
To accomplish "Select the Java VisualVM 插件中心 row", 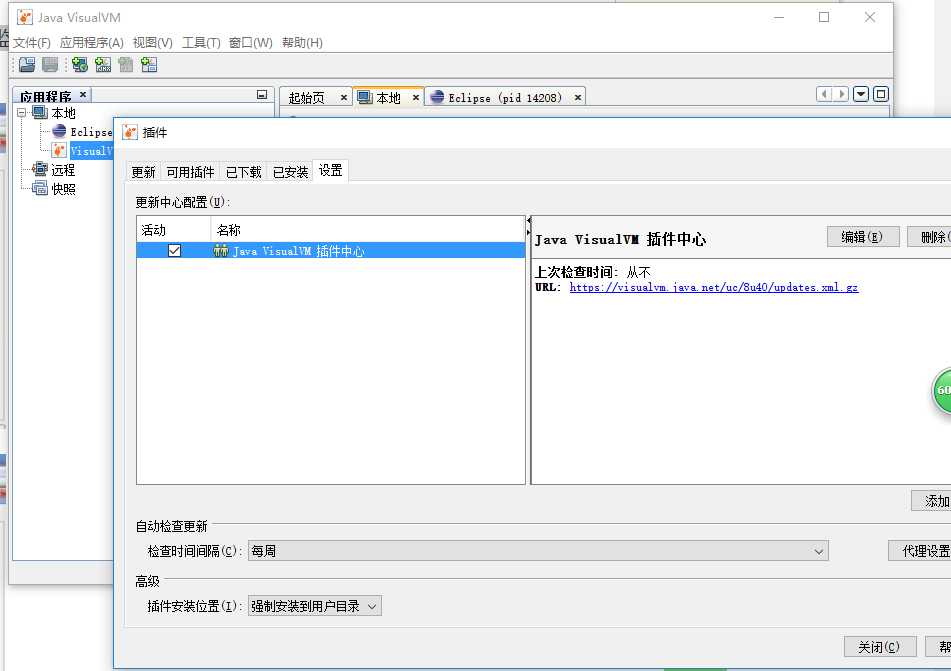I will click(331, 251).
